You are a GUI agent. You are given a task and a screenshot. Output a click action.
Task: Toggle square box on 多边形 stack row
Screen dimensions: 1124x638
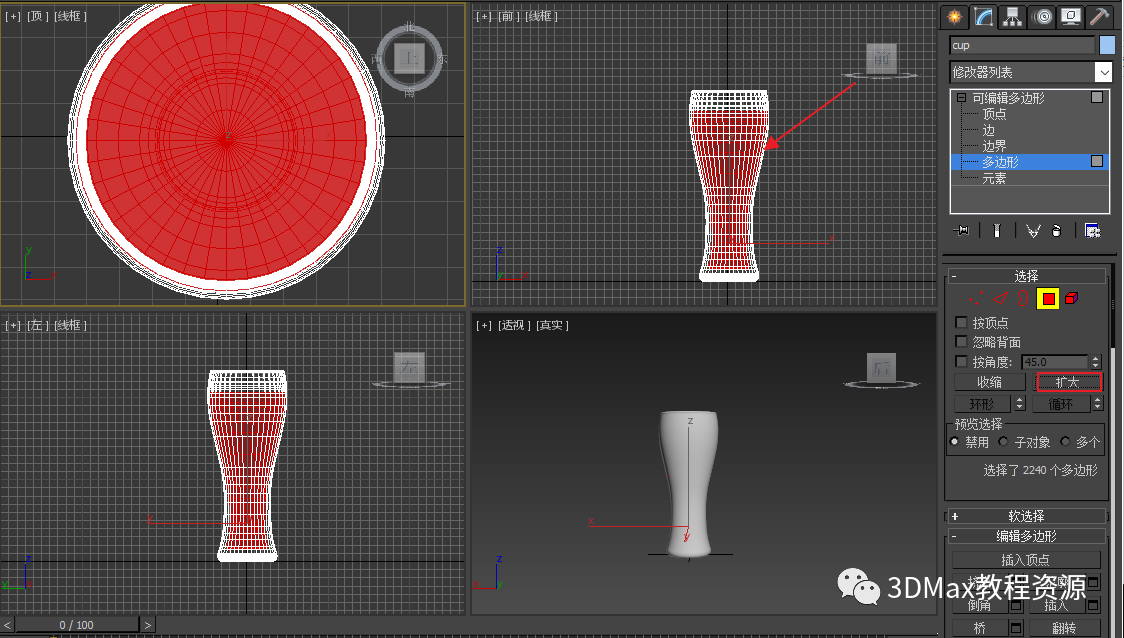point(1097,161)
